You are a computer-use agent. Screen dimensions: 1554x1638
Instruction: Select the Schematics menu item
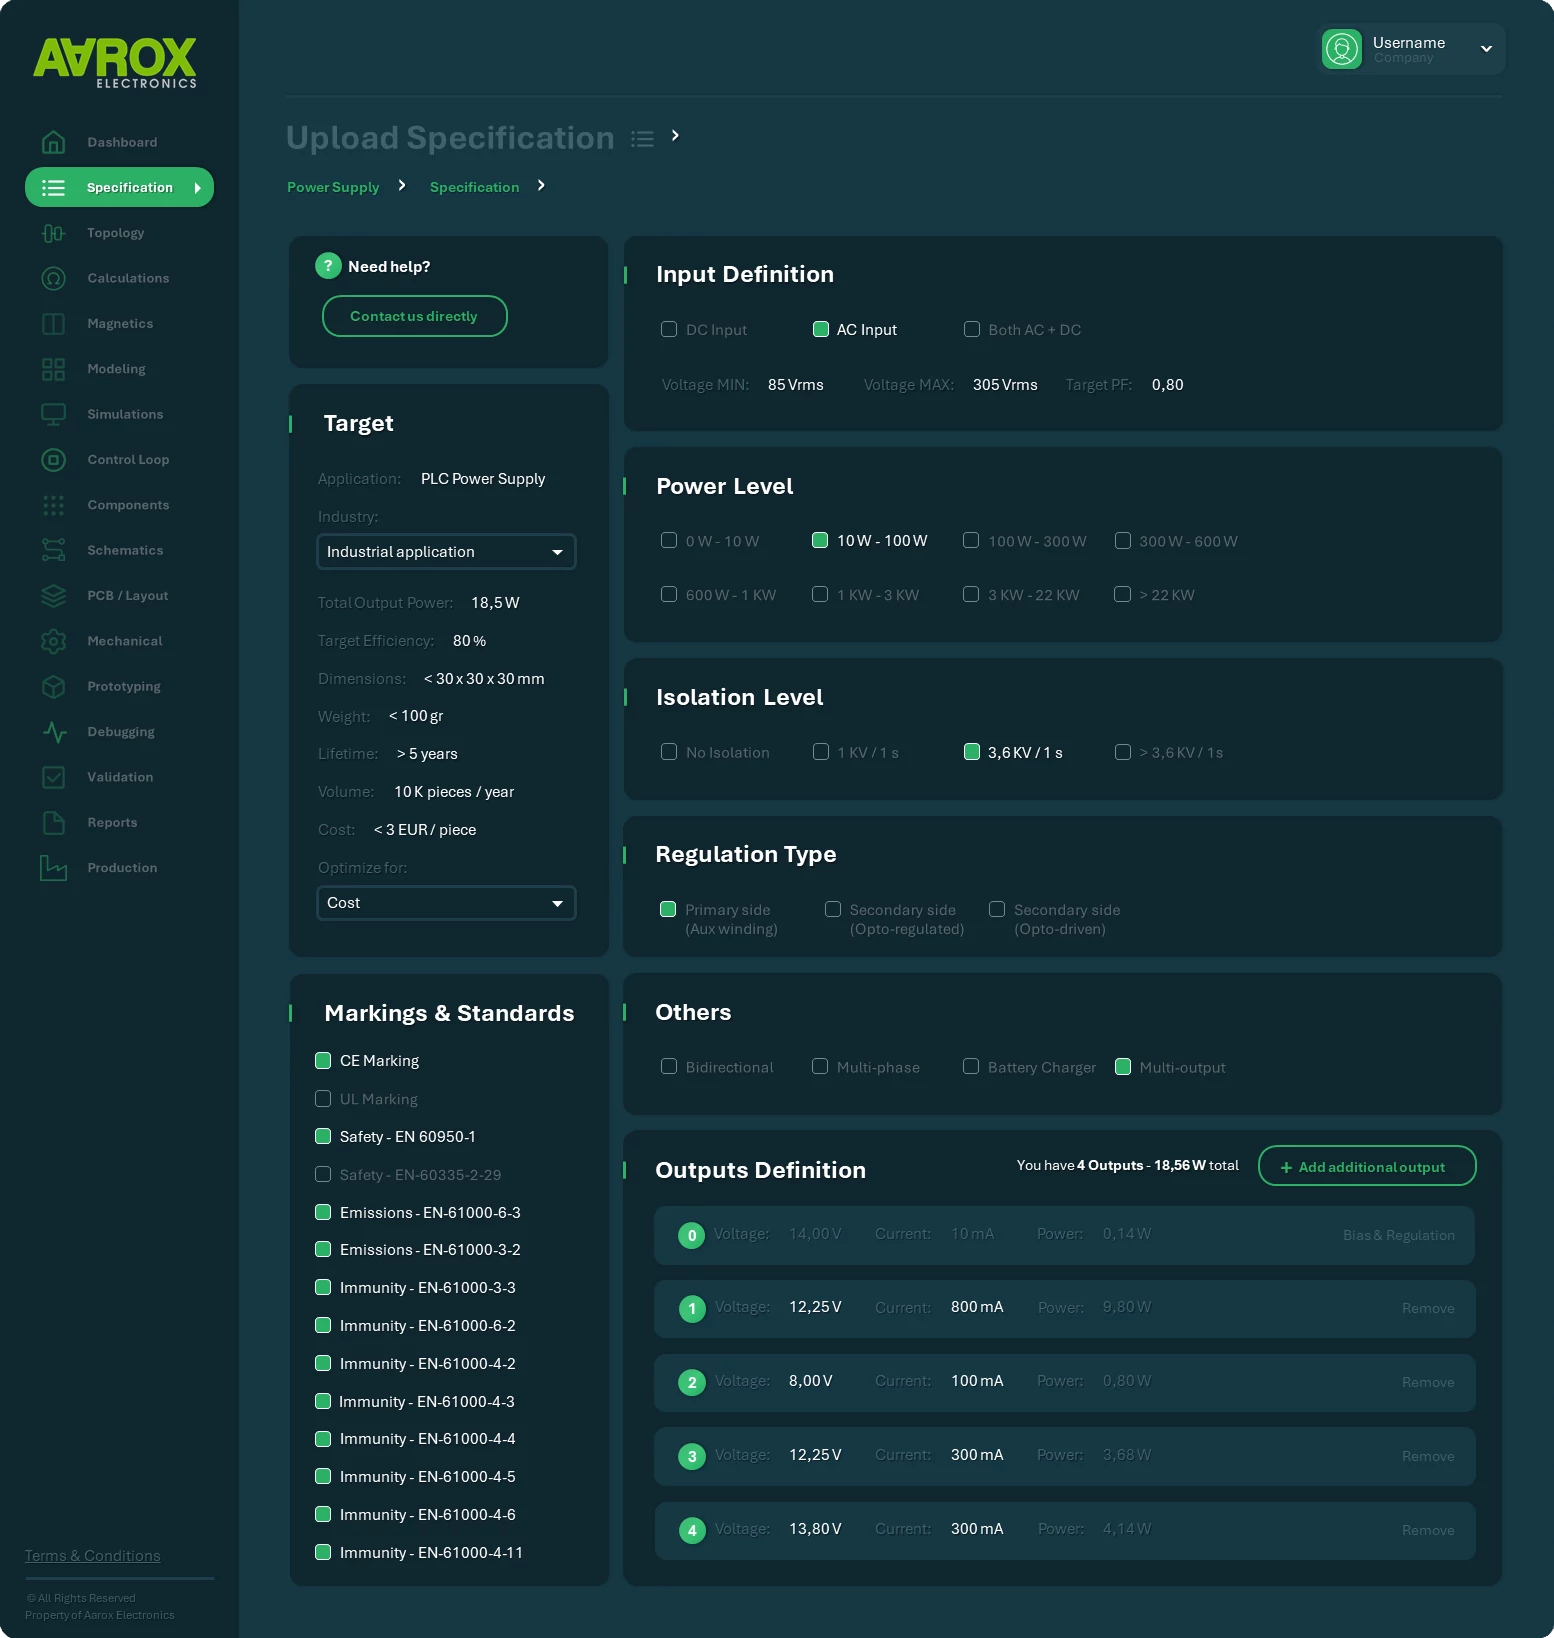(x=125, y=550)
